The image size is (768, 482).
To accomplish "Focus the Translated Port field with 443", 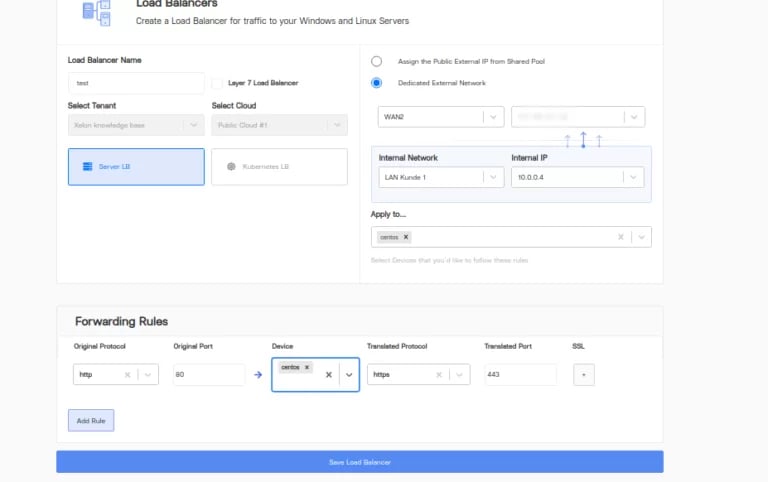I will coord(520,375).
